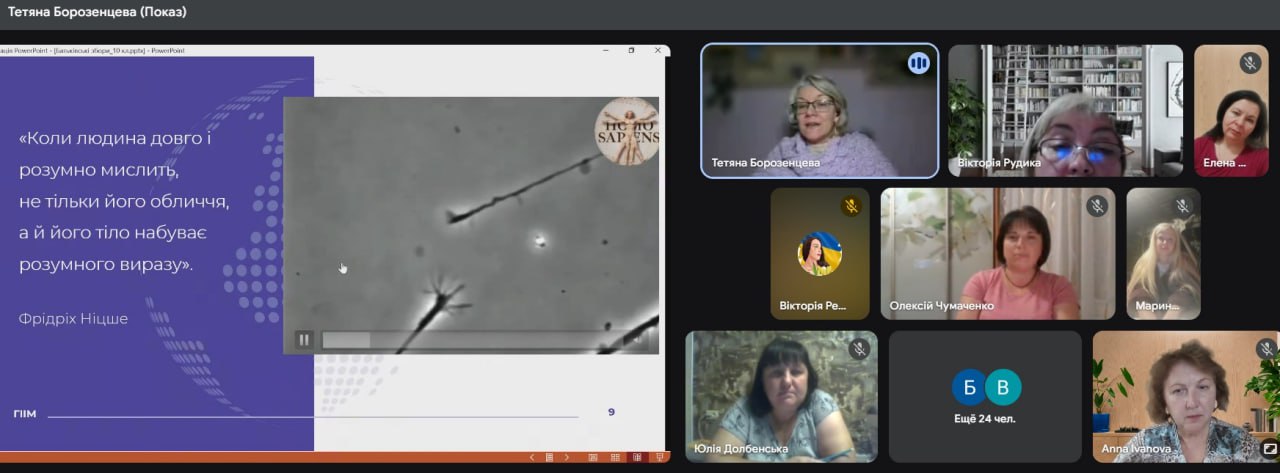This screenshot has width=1280, height=473.
Task: Click picture-in-picture icon on Anna Ivanova tile
Action: point(1269,449)
